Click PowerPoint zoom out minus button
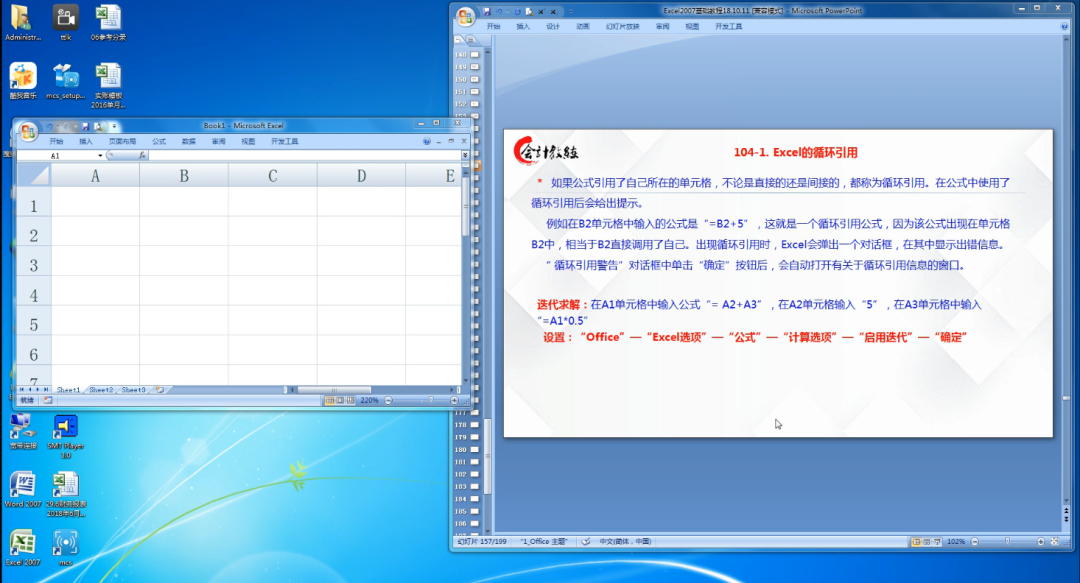The width and height of the screenshot is (1080, 583). [975, 542]
